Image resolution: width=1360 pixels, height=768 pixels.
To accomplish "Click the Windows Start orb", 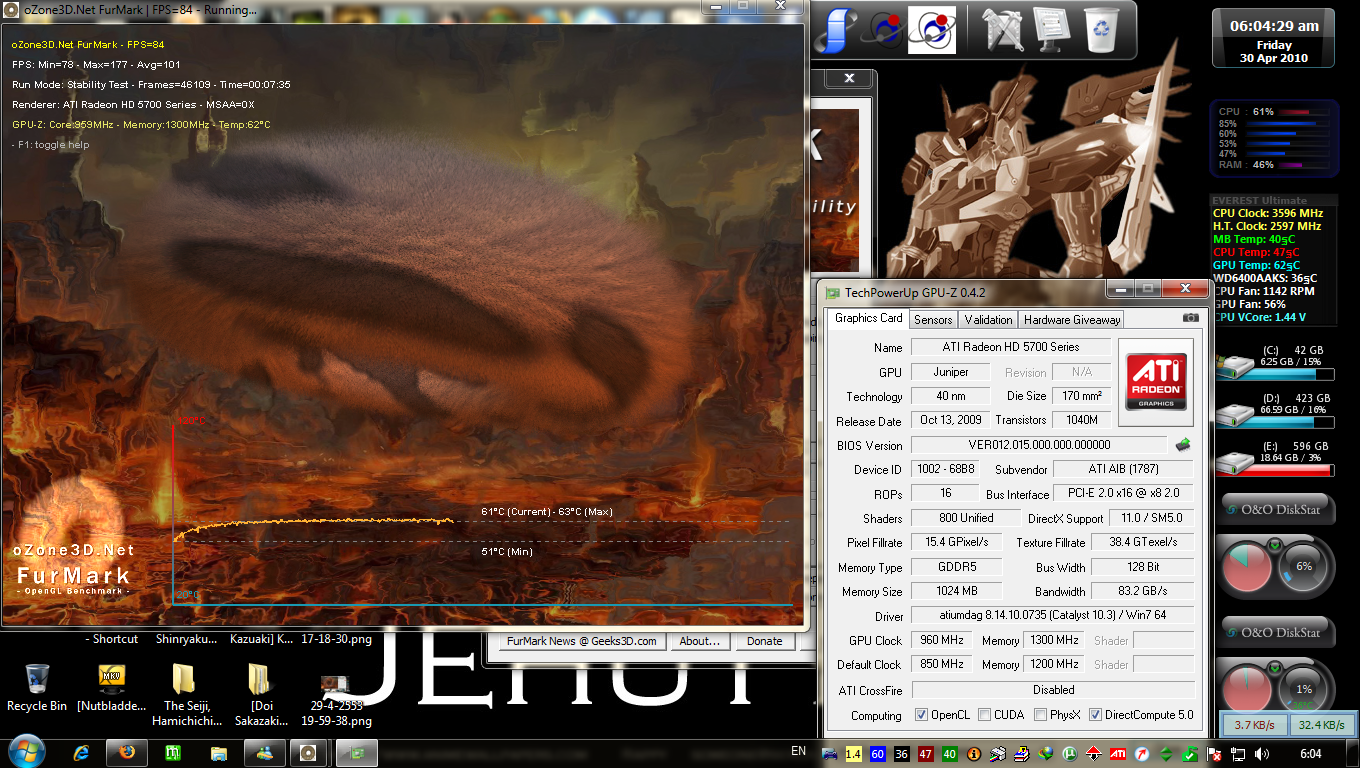I will pos(25,751).
